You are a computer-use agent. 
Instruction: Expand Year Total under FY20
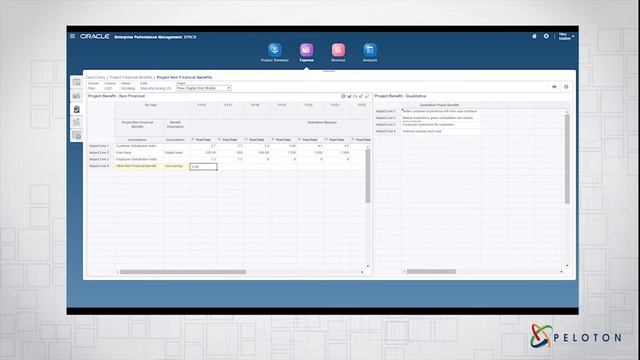pos(300,140)
